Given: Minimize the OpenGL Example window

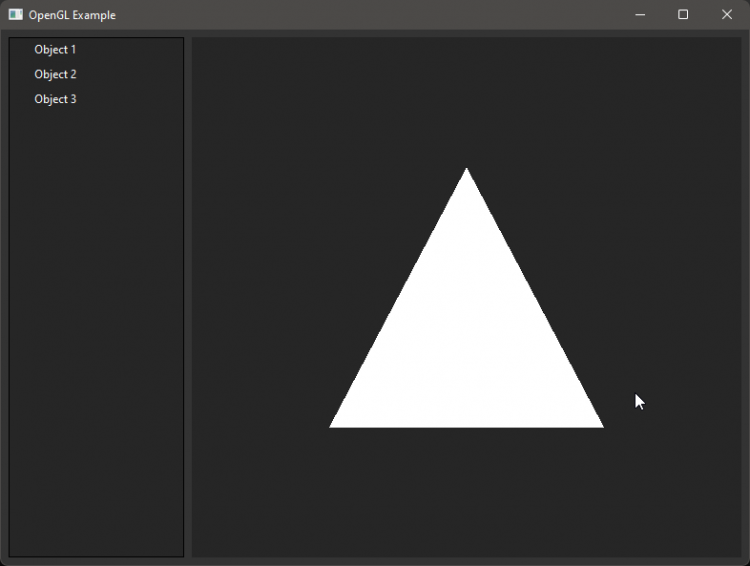Looking at the screenshot, I should 640,15.
